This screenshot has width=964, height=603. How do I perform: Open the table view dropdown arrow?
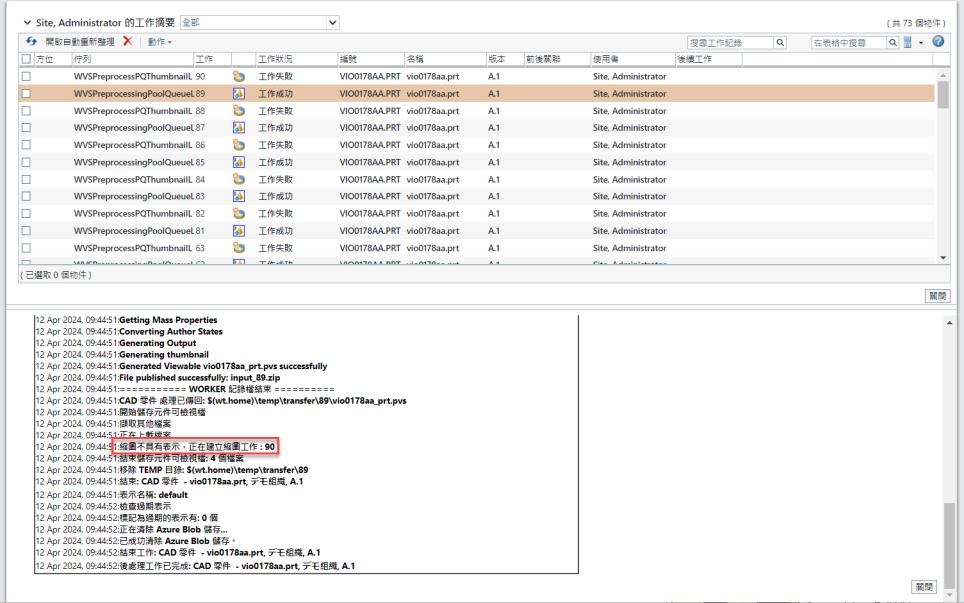coord(921,42)
